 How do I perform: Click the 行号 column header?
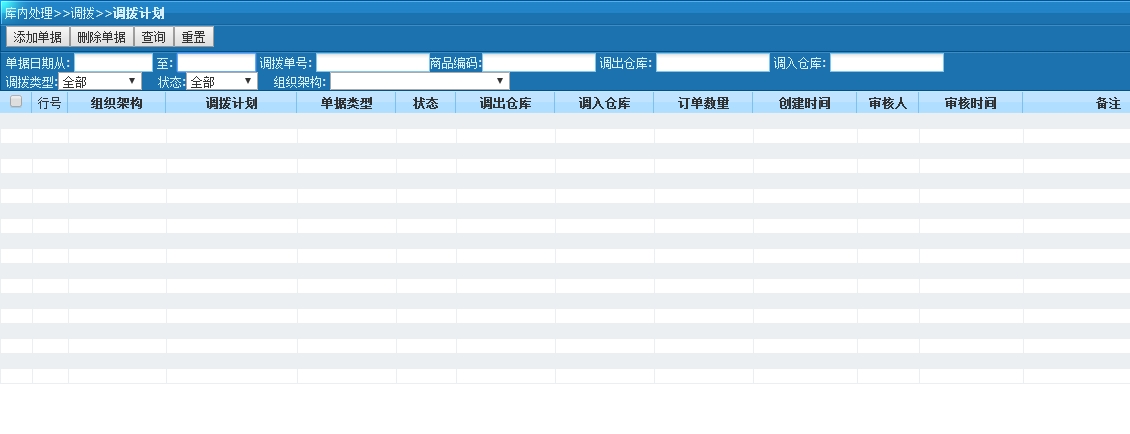50,103
